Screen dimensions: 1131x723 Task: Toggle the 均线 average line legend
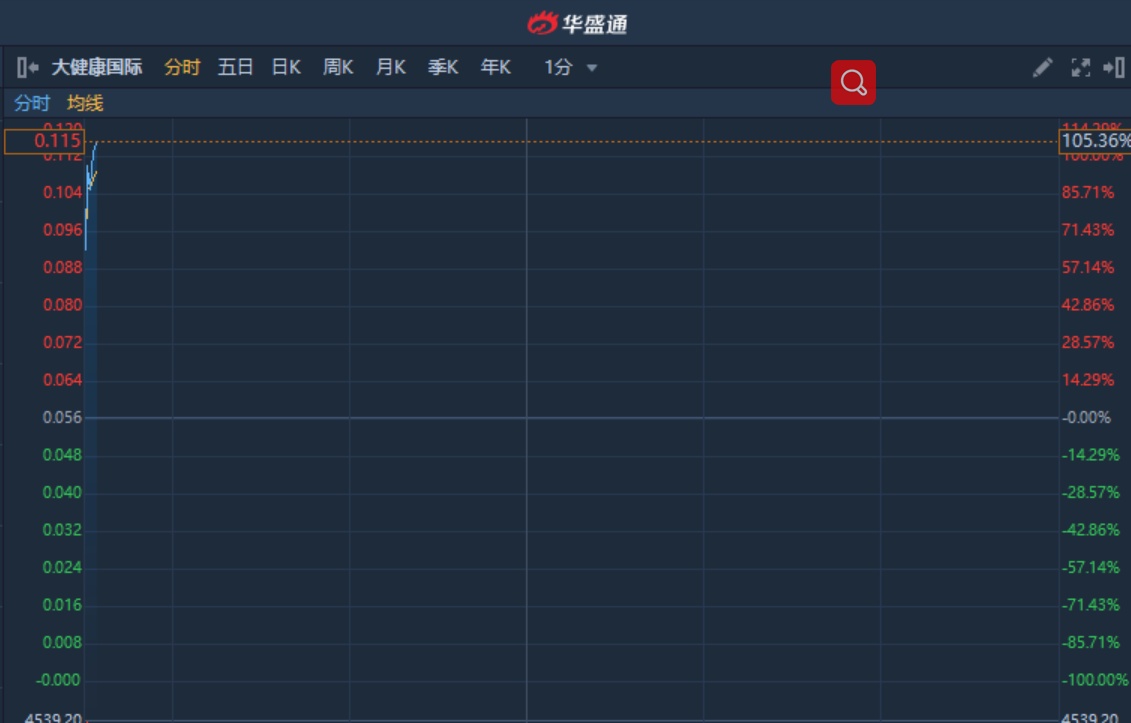pyautogui.click(x=85, y=103)
